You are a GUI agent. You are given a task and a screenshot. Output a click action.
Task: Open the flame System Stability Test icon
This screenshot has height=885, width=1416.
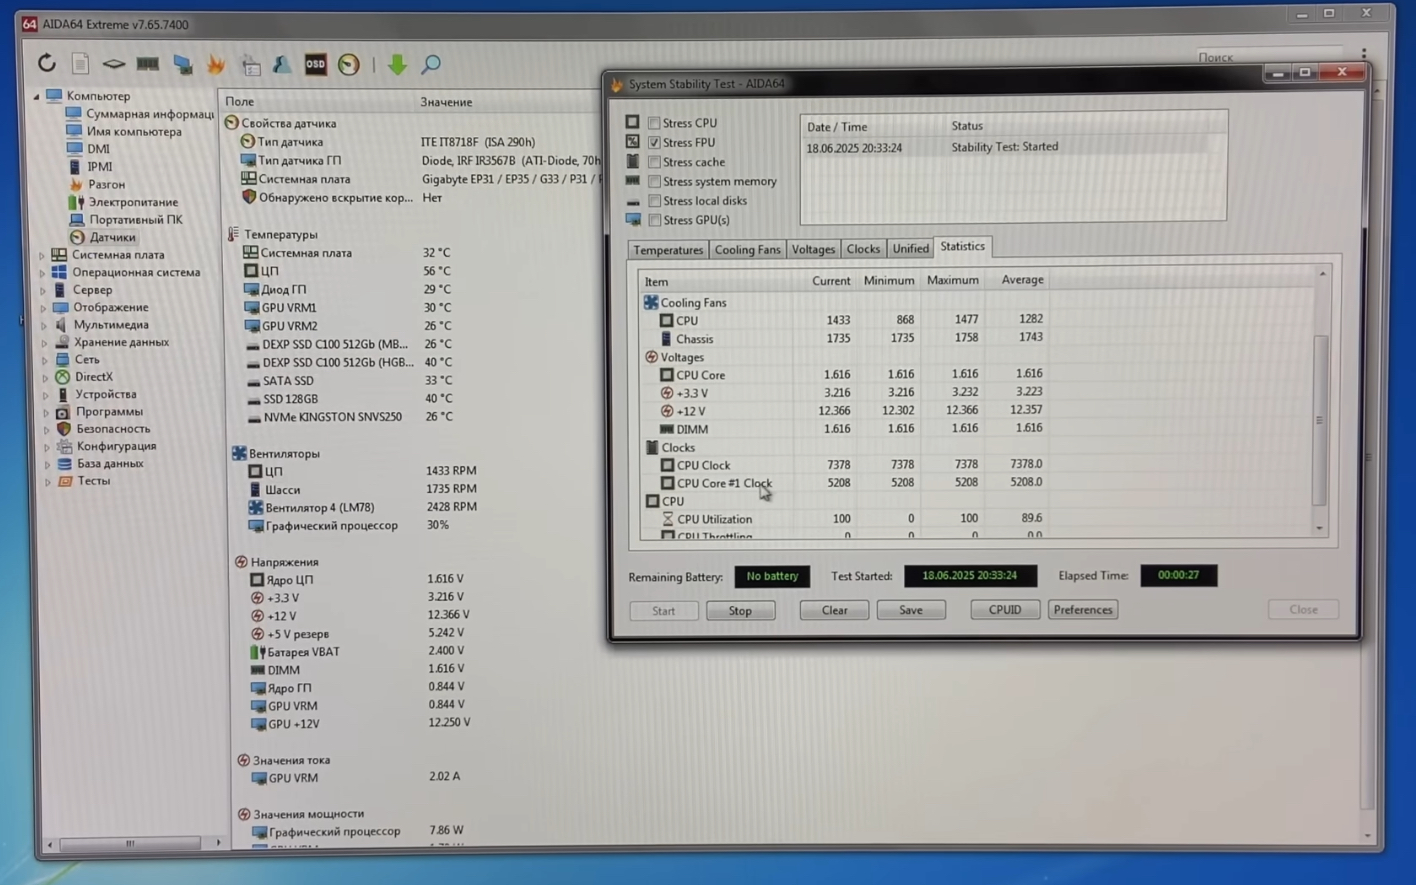(216, 64)
